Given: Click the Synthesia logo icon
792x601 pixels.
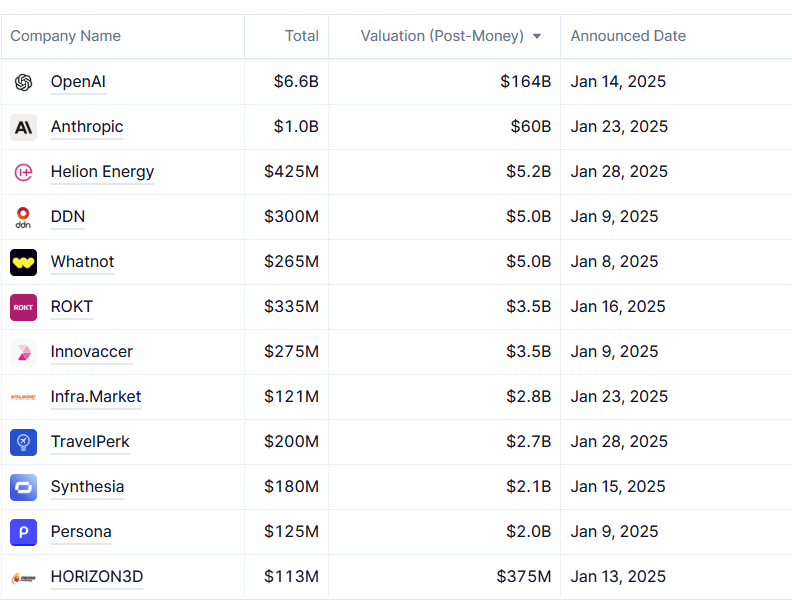Looking at the screenshot, I should [23, 487].
